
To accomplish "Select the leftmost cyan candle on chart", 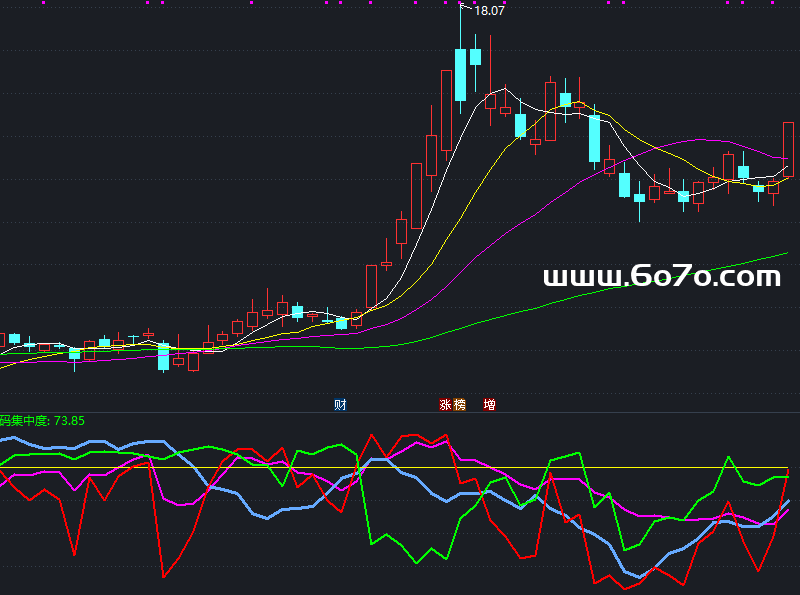I will 14,339.
